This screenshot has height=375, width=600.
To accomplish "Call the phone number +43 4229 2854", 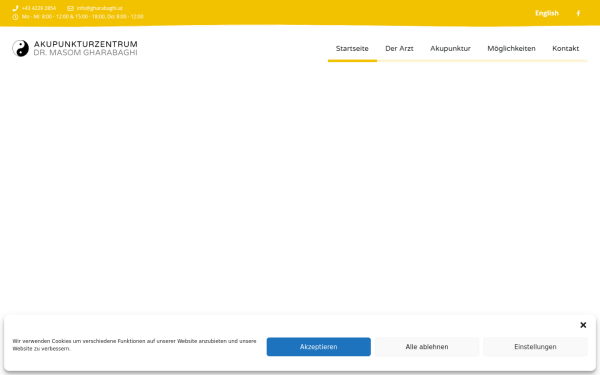I will point(39,8).
